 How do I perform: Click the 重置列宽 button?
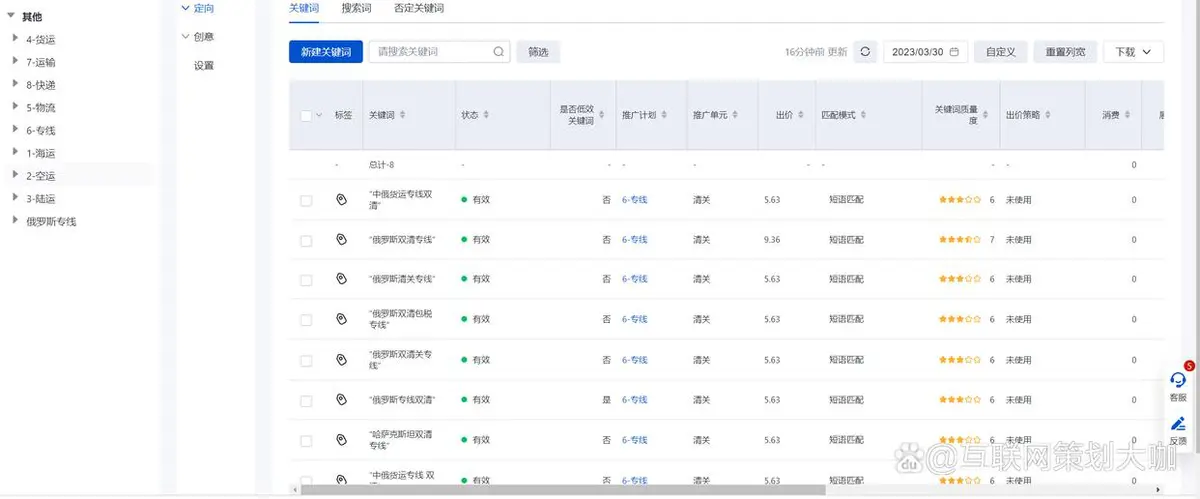click(x=1066, y=52)
